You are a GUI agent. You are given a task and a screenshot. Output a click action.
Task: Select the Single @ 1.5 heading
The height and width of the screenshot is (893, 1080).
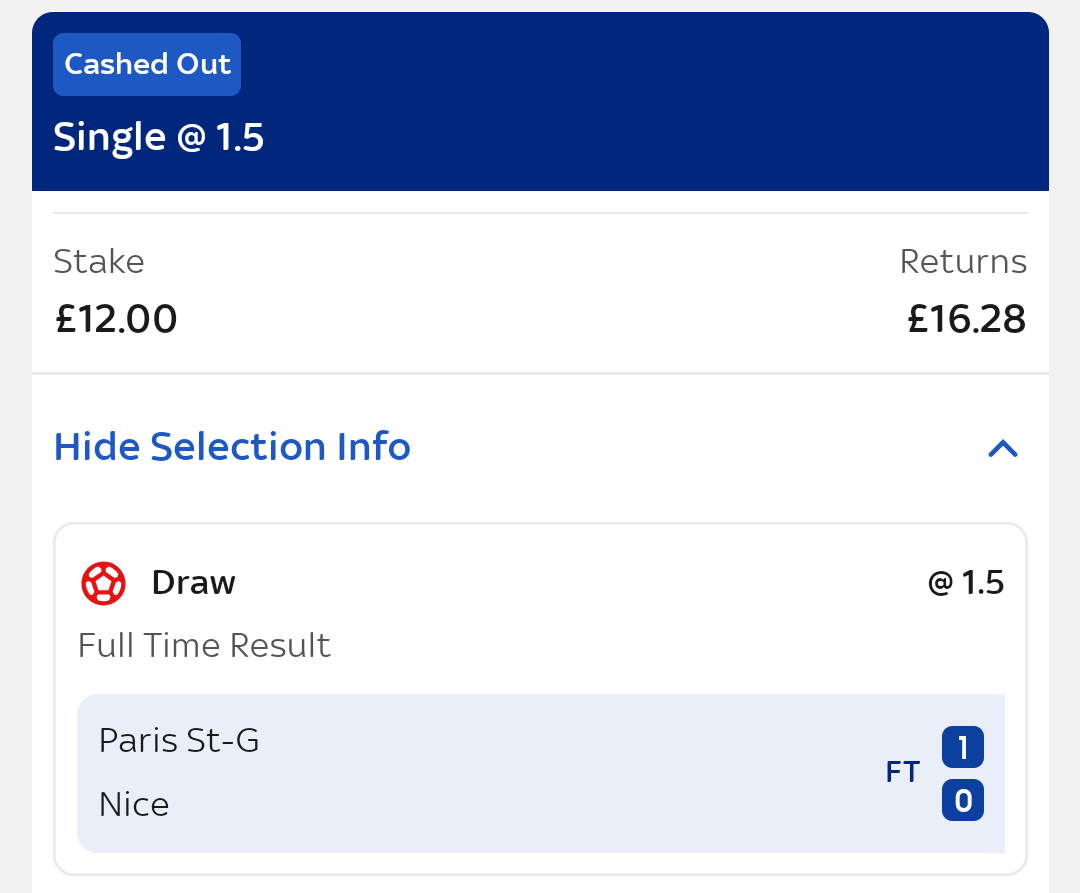coord(158,137)
